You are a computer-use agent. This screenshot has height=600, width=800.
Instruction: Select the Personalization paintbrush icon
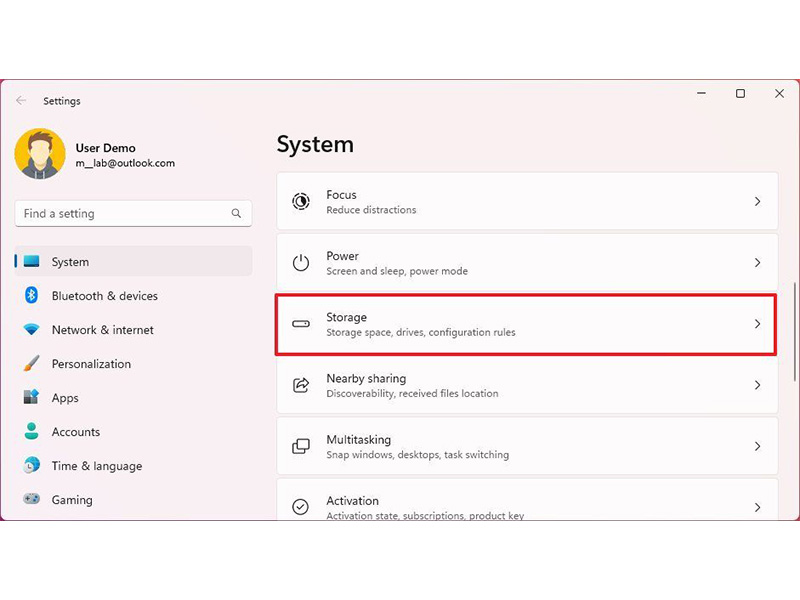pyautogui.click(x=32, y=363)
